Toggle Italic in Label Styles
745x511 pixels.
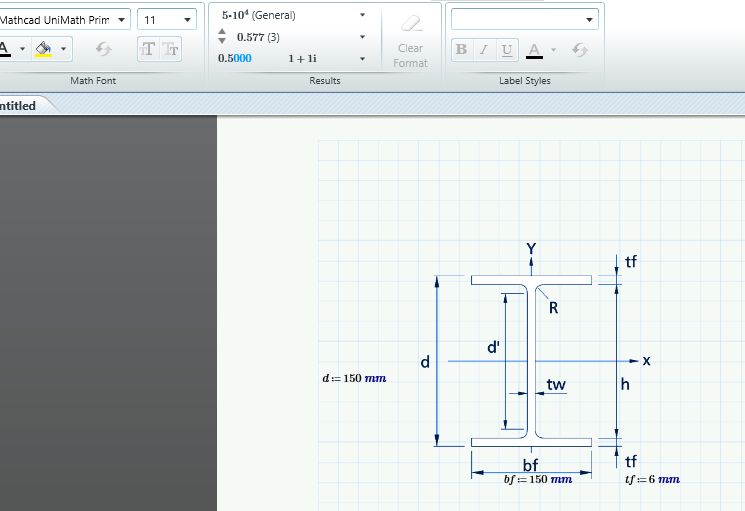click(484, 50)
